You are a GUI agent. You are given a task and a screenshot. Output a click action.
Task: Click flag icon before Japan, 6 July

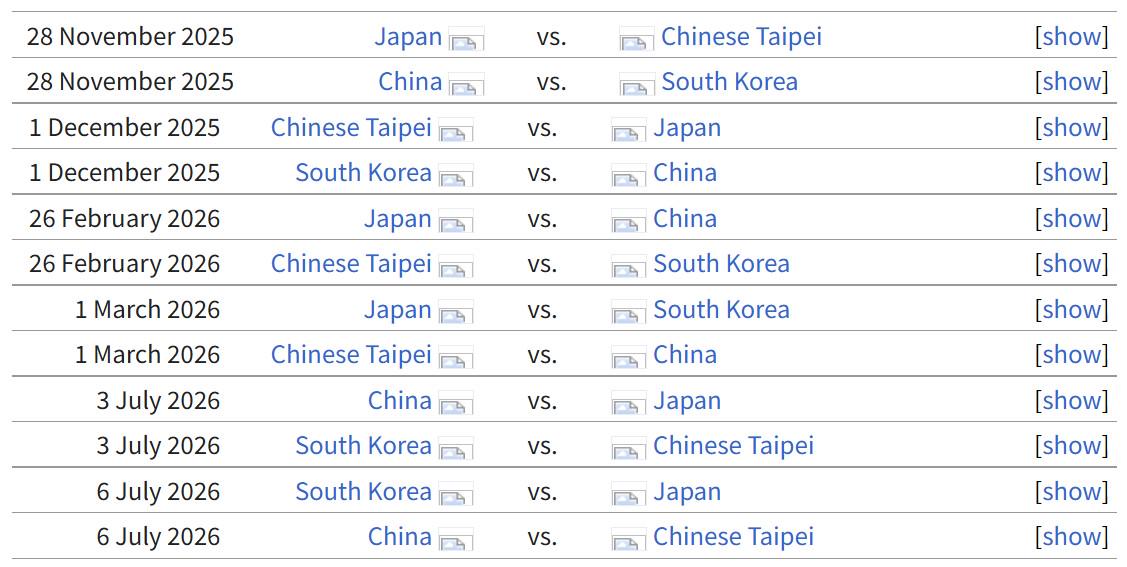tap(628, 496)
